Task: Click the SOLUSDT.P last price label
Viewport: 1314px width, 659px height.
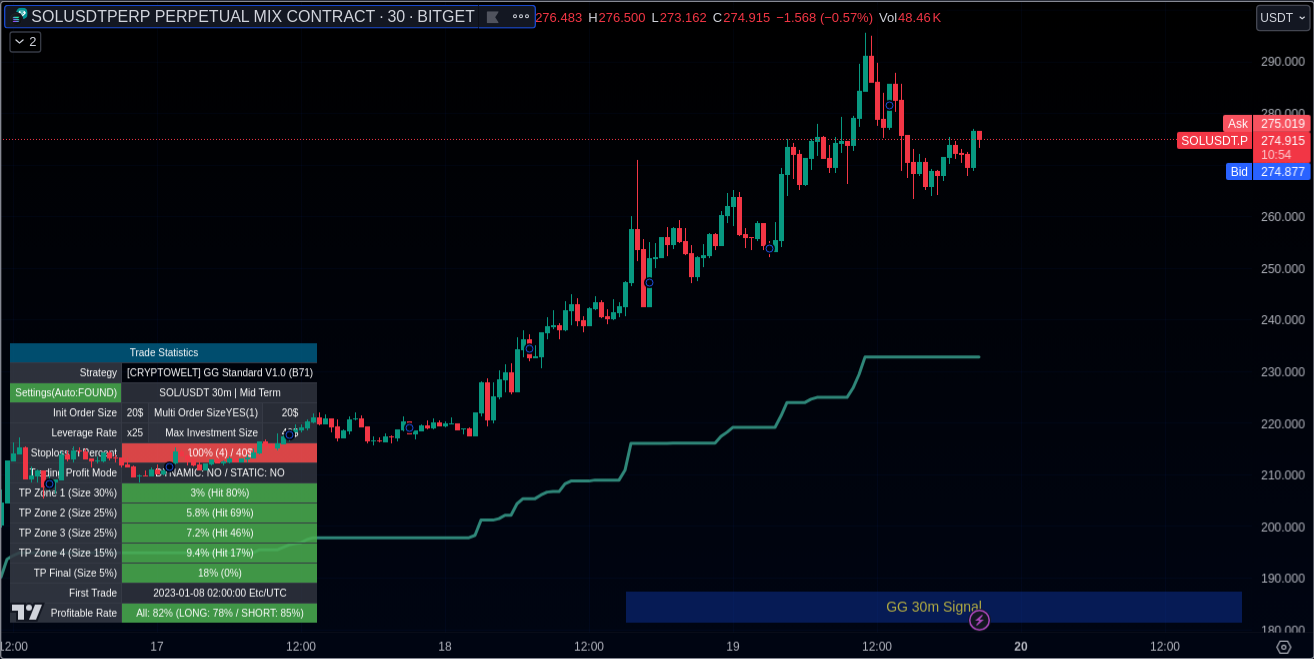Action: coord(1214,141)
